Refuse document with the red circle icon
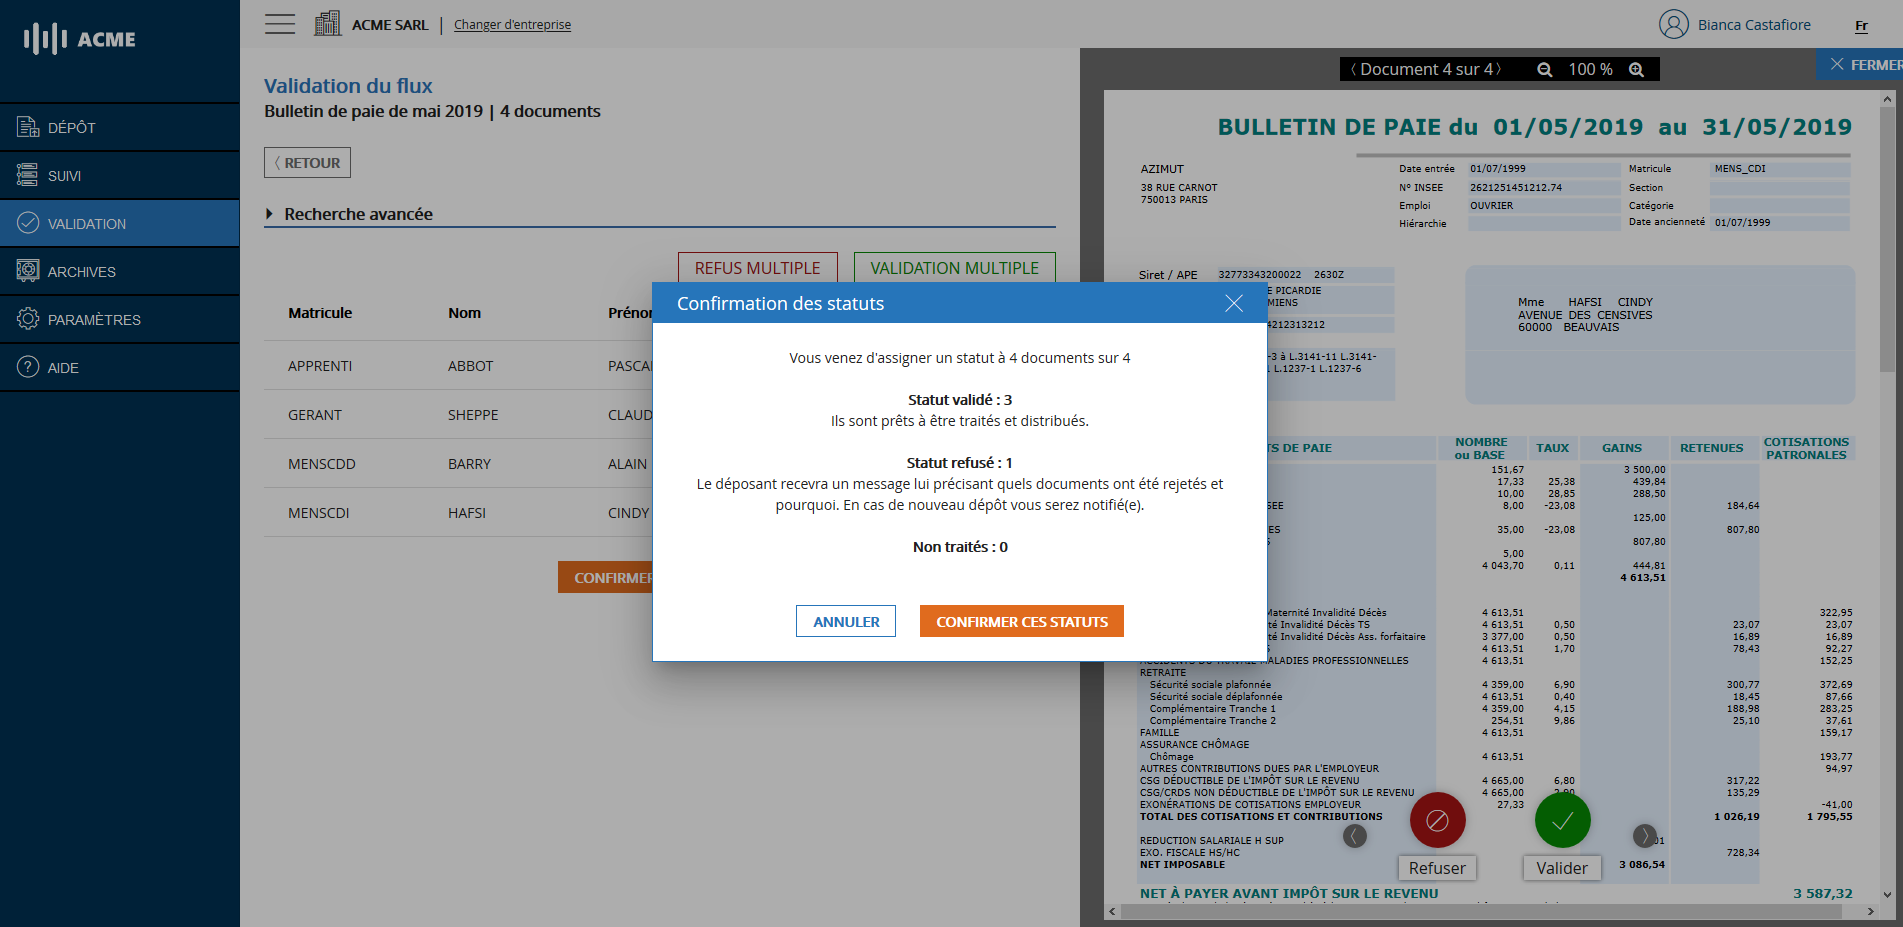This screenshot has height=927, width=1903. pyautogui.click(x=1436, y=819)
